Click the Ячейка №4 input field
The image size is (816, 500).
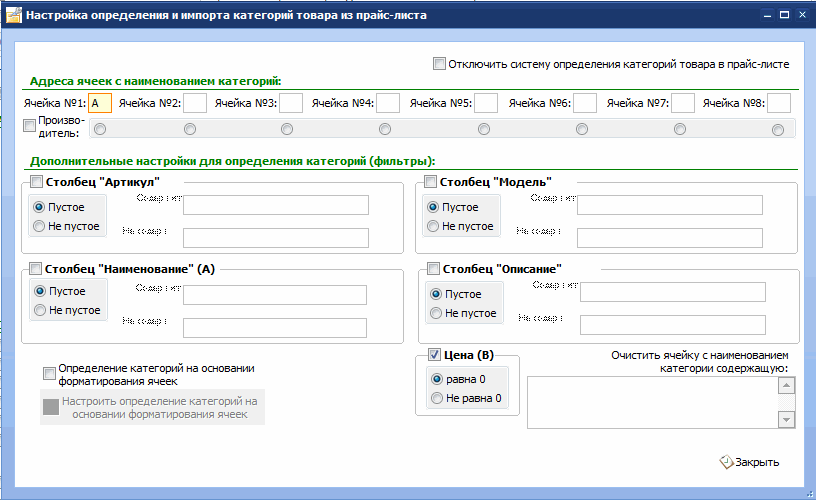(x=388, y=103)
